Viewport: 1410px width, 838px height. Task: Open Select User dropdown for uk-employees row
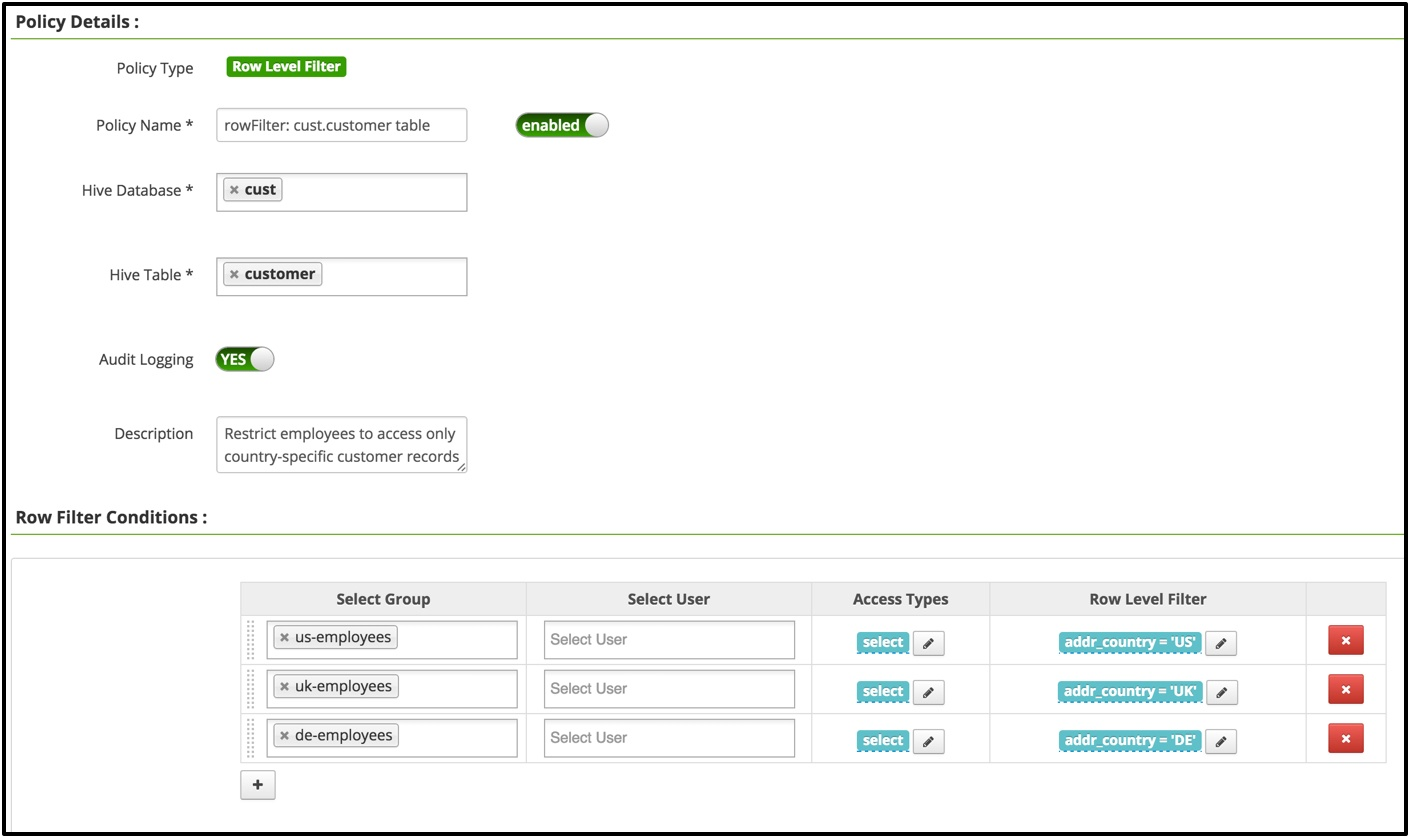668,689
